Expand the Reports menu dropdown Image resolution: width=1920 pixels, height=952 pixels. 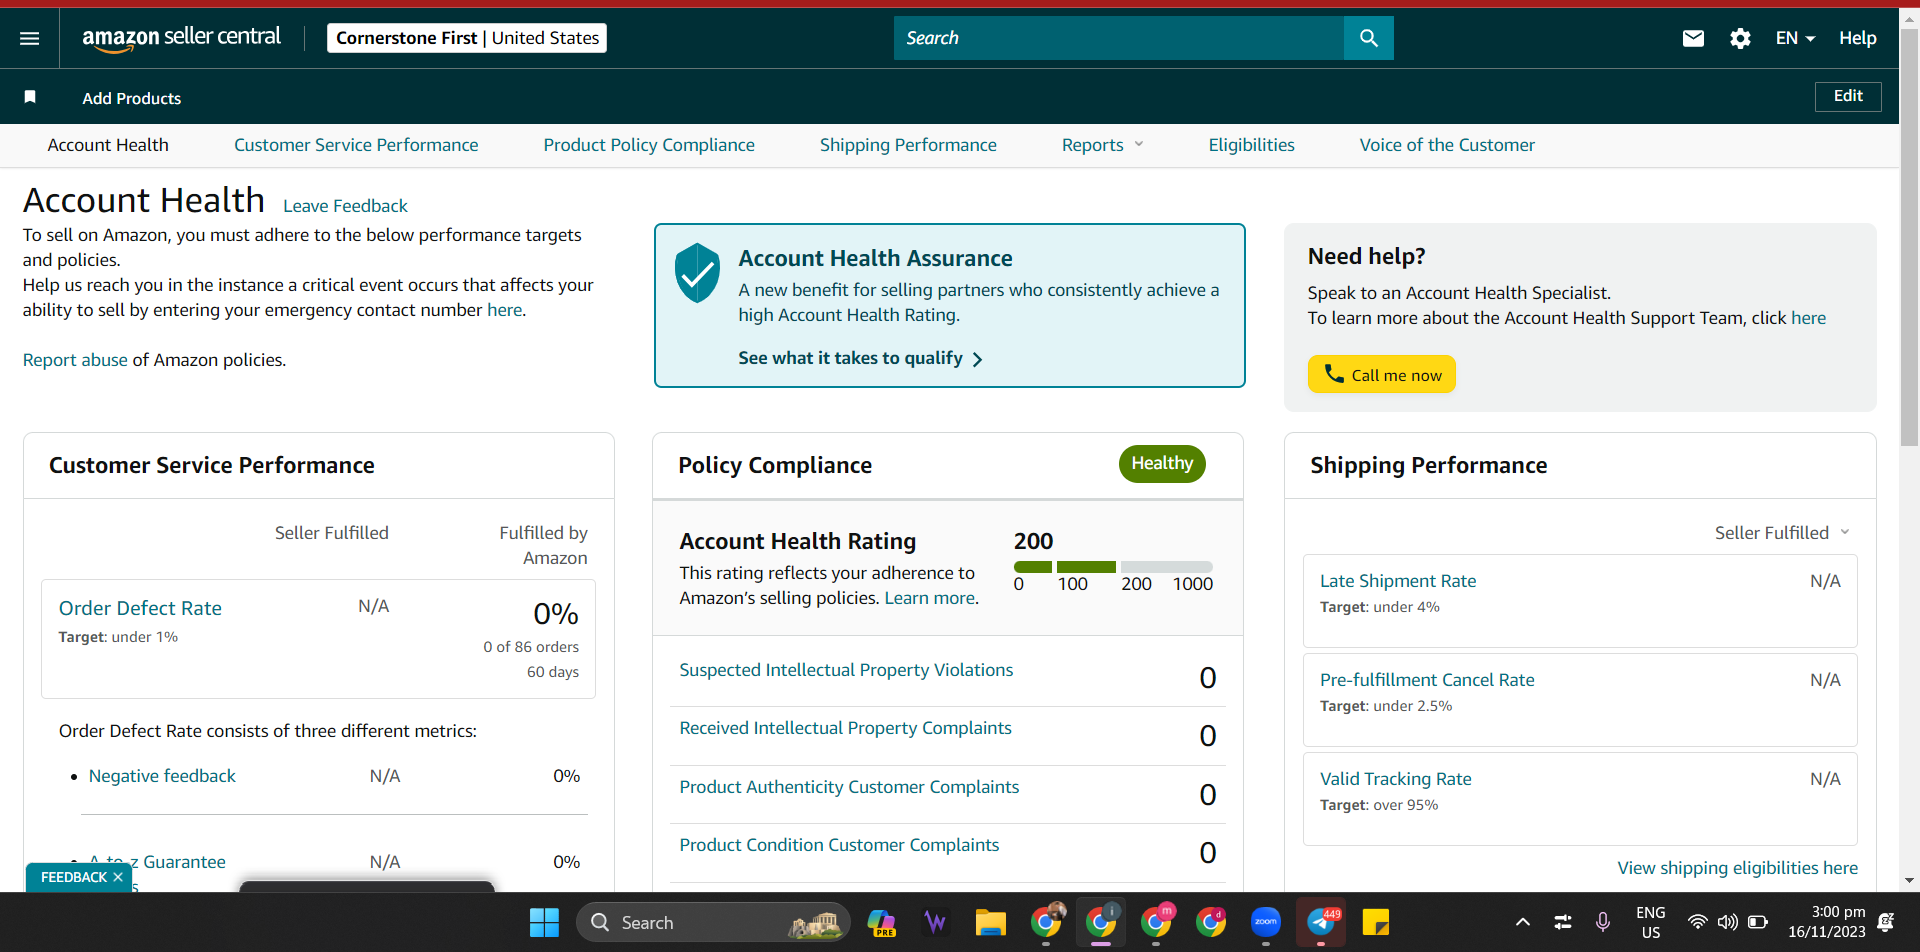[1102, 145]
